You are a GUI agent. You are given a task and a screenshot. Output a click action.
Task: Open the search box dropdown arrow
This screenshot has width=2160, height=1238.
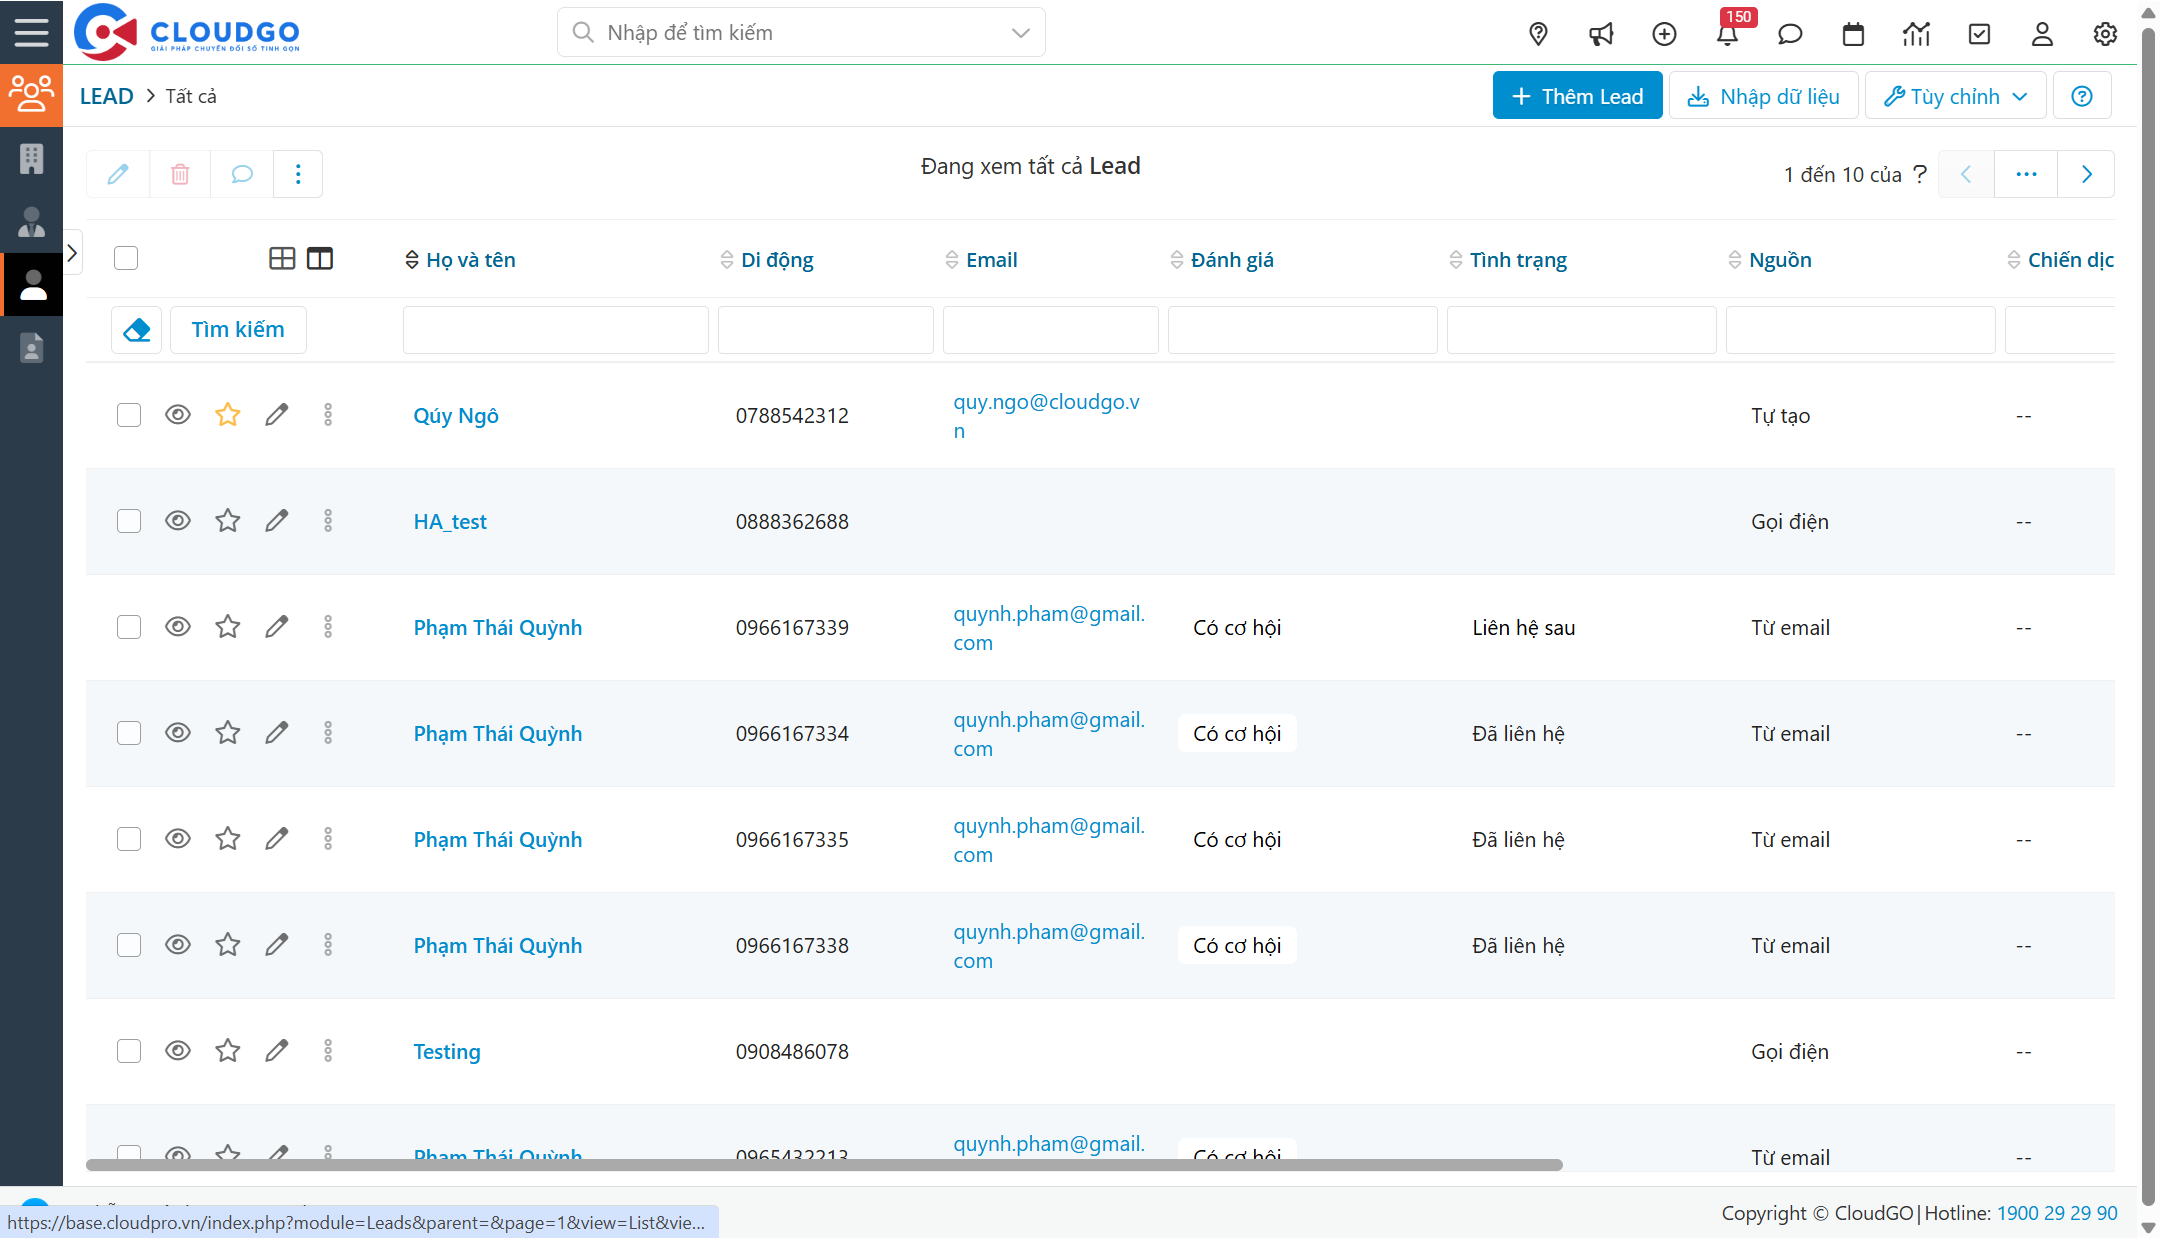pos(1020,33)
